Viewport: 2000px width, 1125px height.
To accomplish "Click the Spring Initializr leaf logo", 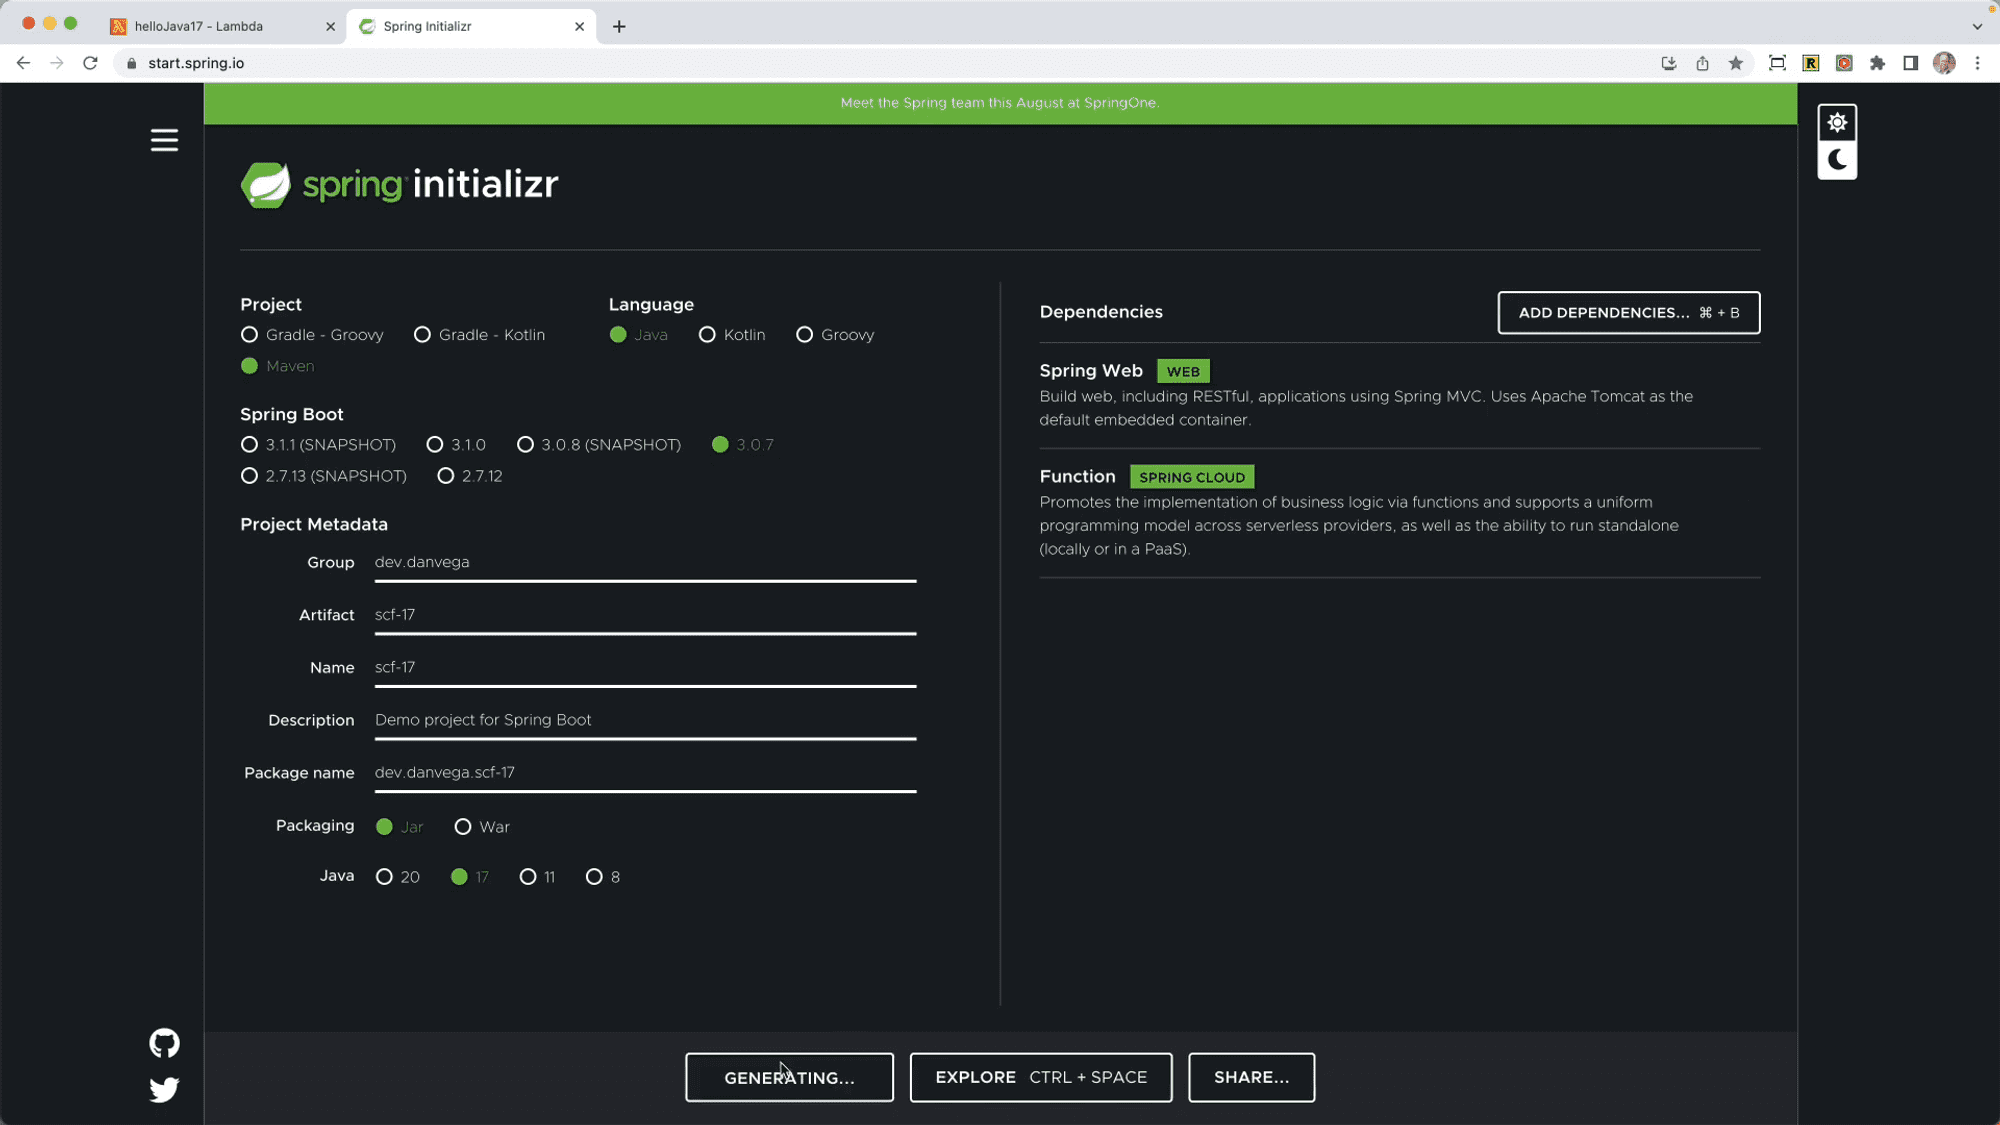I will [x=263, y=184].
